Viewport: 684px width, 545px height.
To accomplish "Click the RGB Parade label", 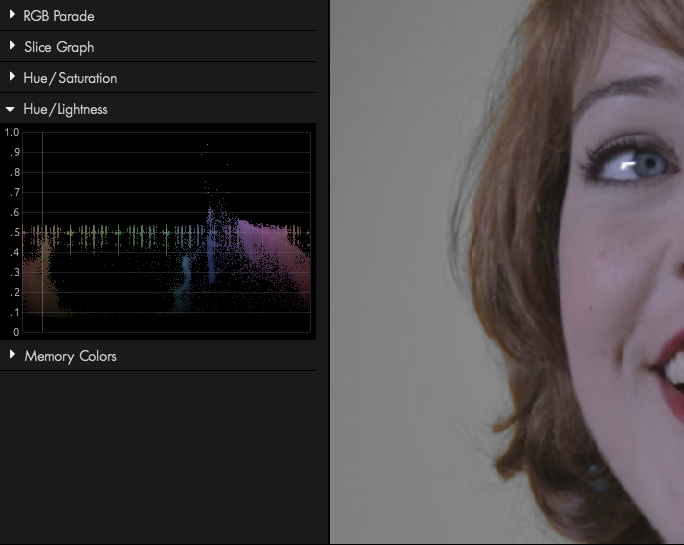I will pos(58,16).
